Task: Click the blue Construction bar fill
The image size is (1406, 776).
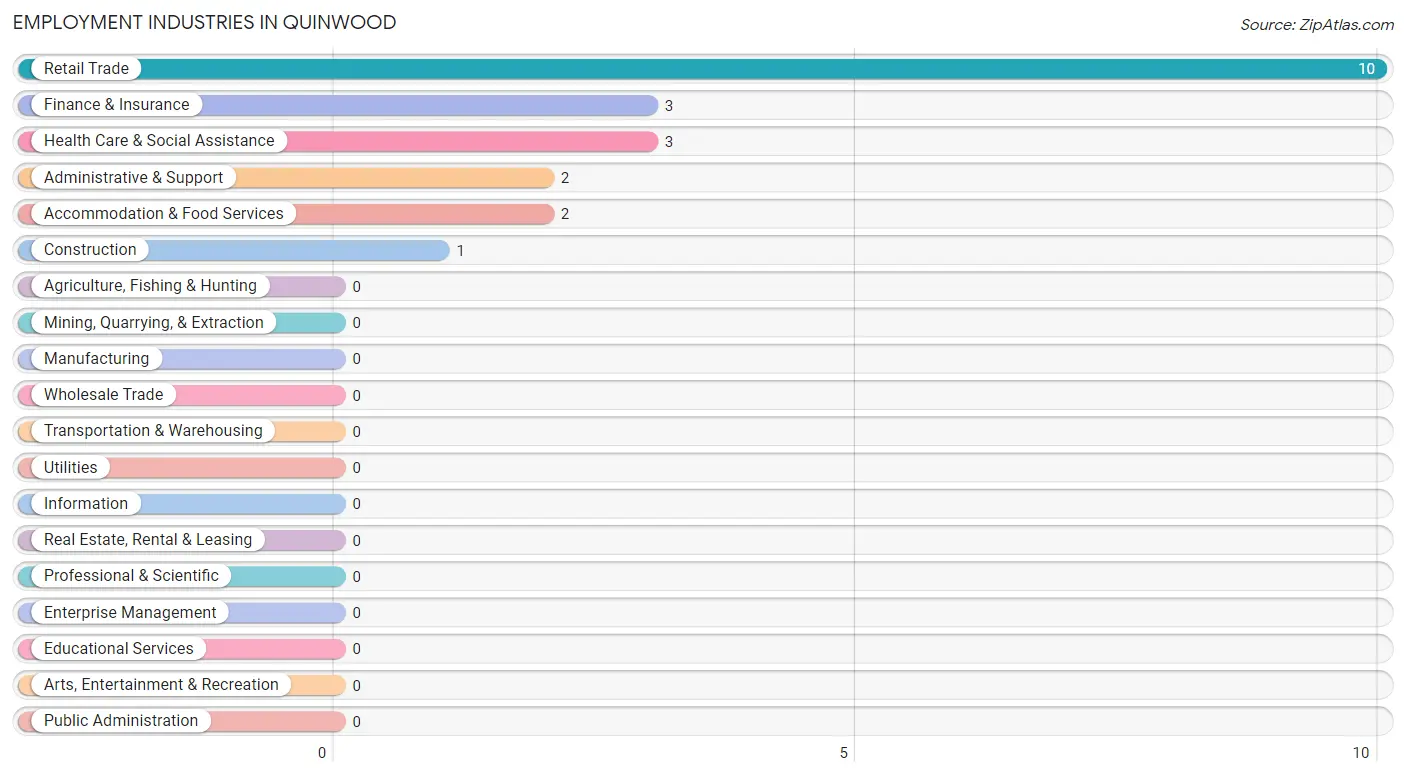Action: tap(234, 250)
